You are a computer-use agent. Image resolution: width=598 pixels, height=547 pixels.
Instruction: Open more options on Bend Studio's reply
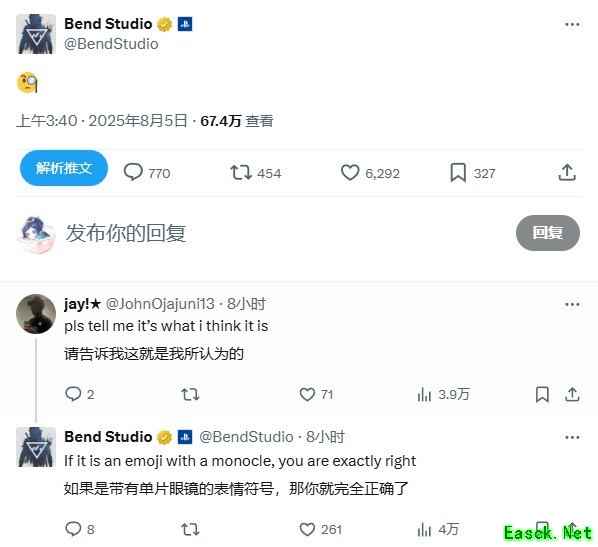click(x=572, y=437)
